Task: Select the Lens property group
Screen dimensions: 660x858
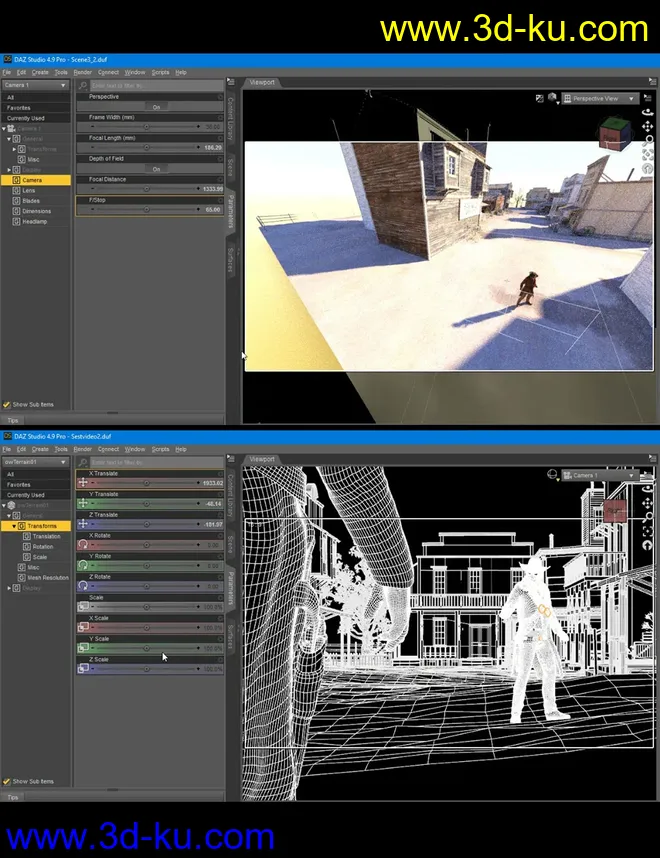Action: (29, 190)
